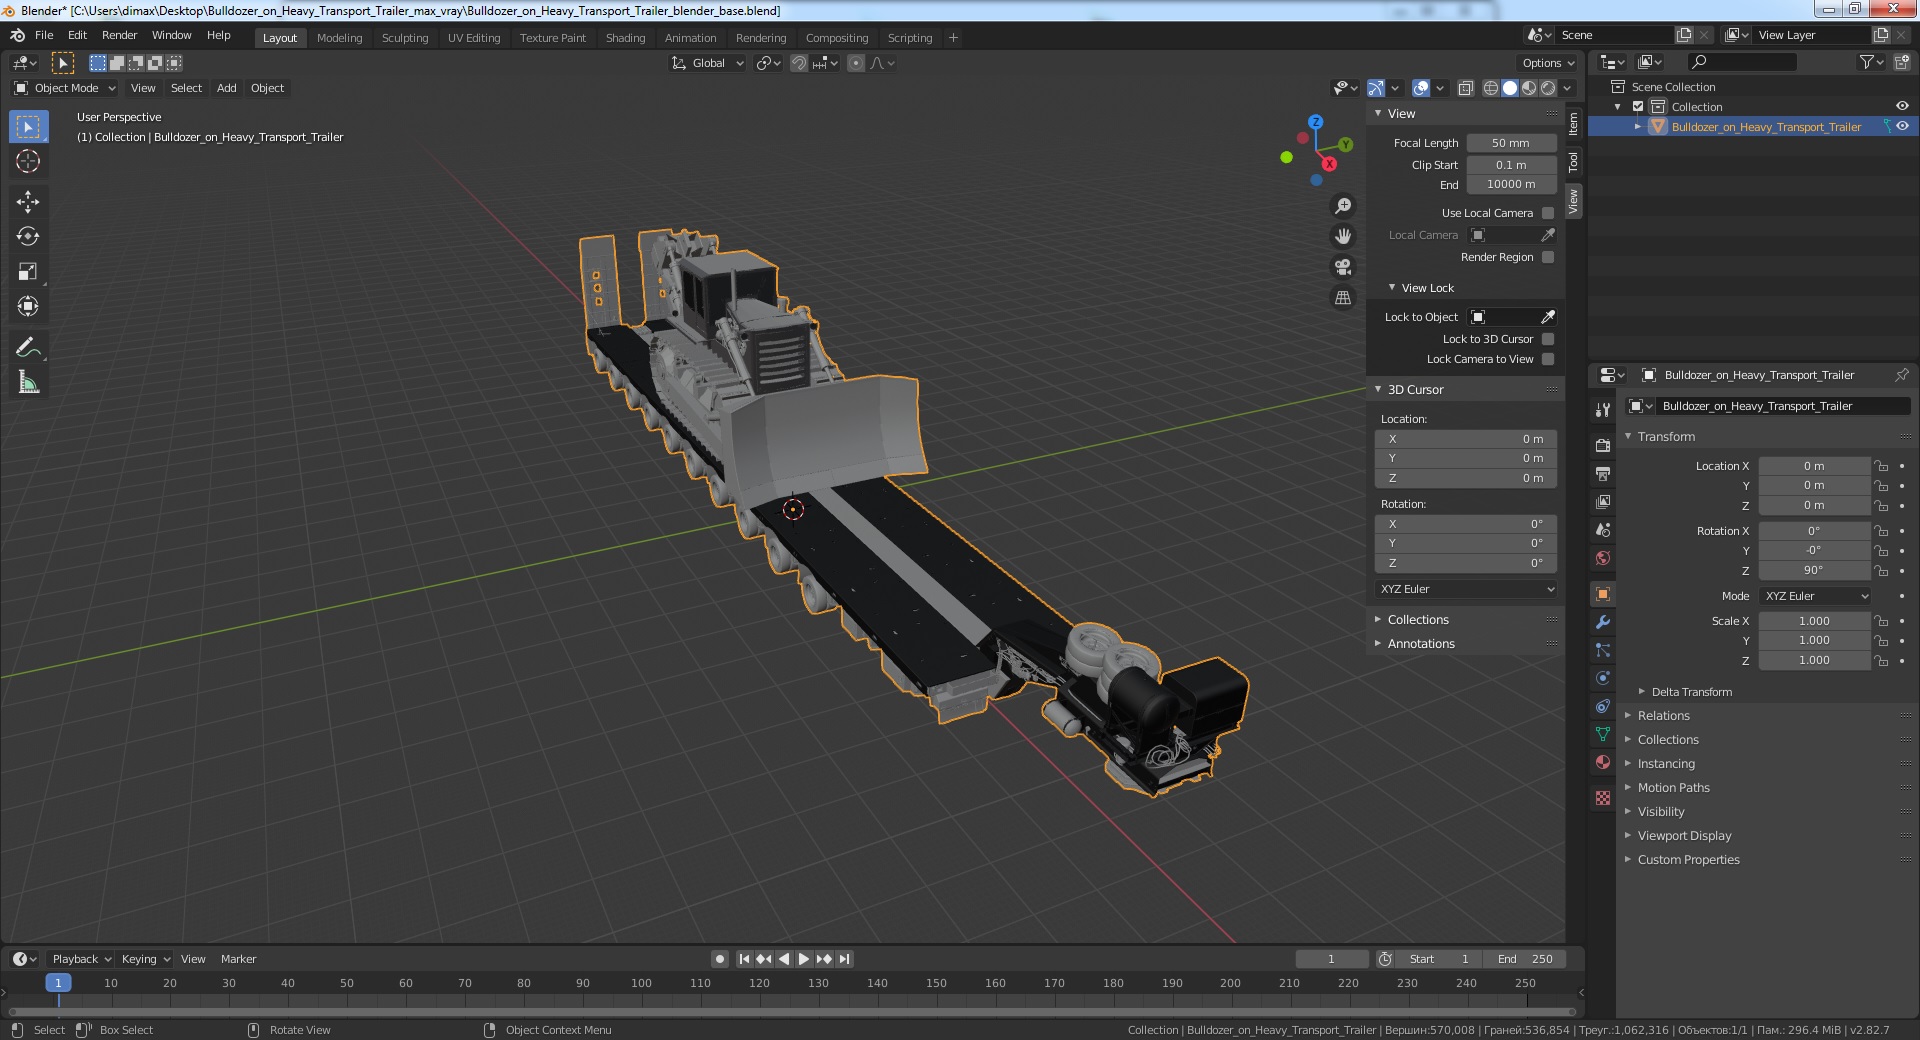Open Object Mode dropdown
Screen dimensions: 1920x1040
(x=65, y=88)
